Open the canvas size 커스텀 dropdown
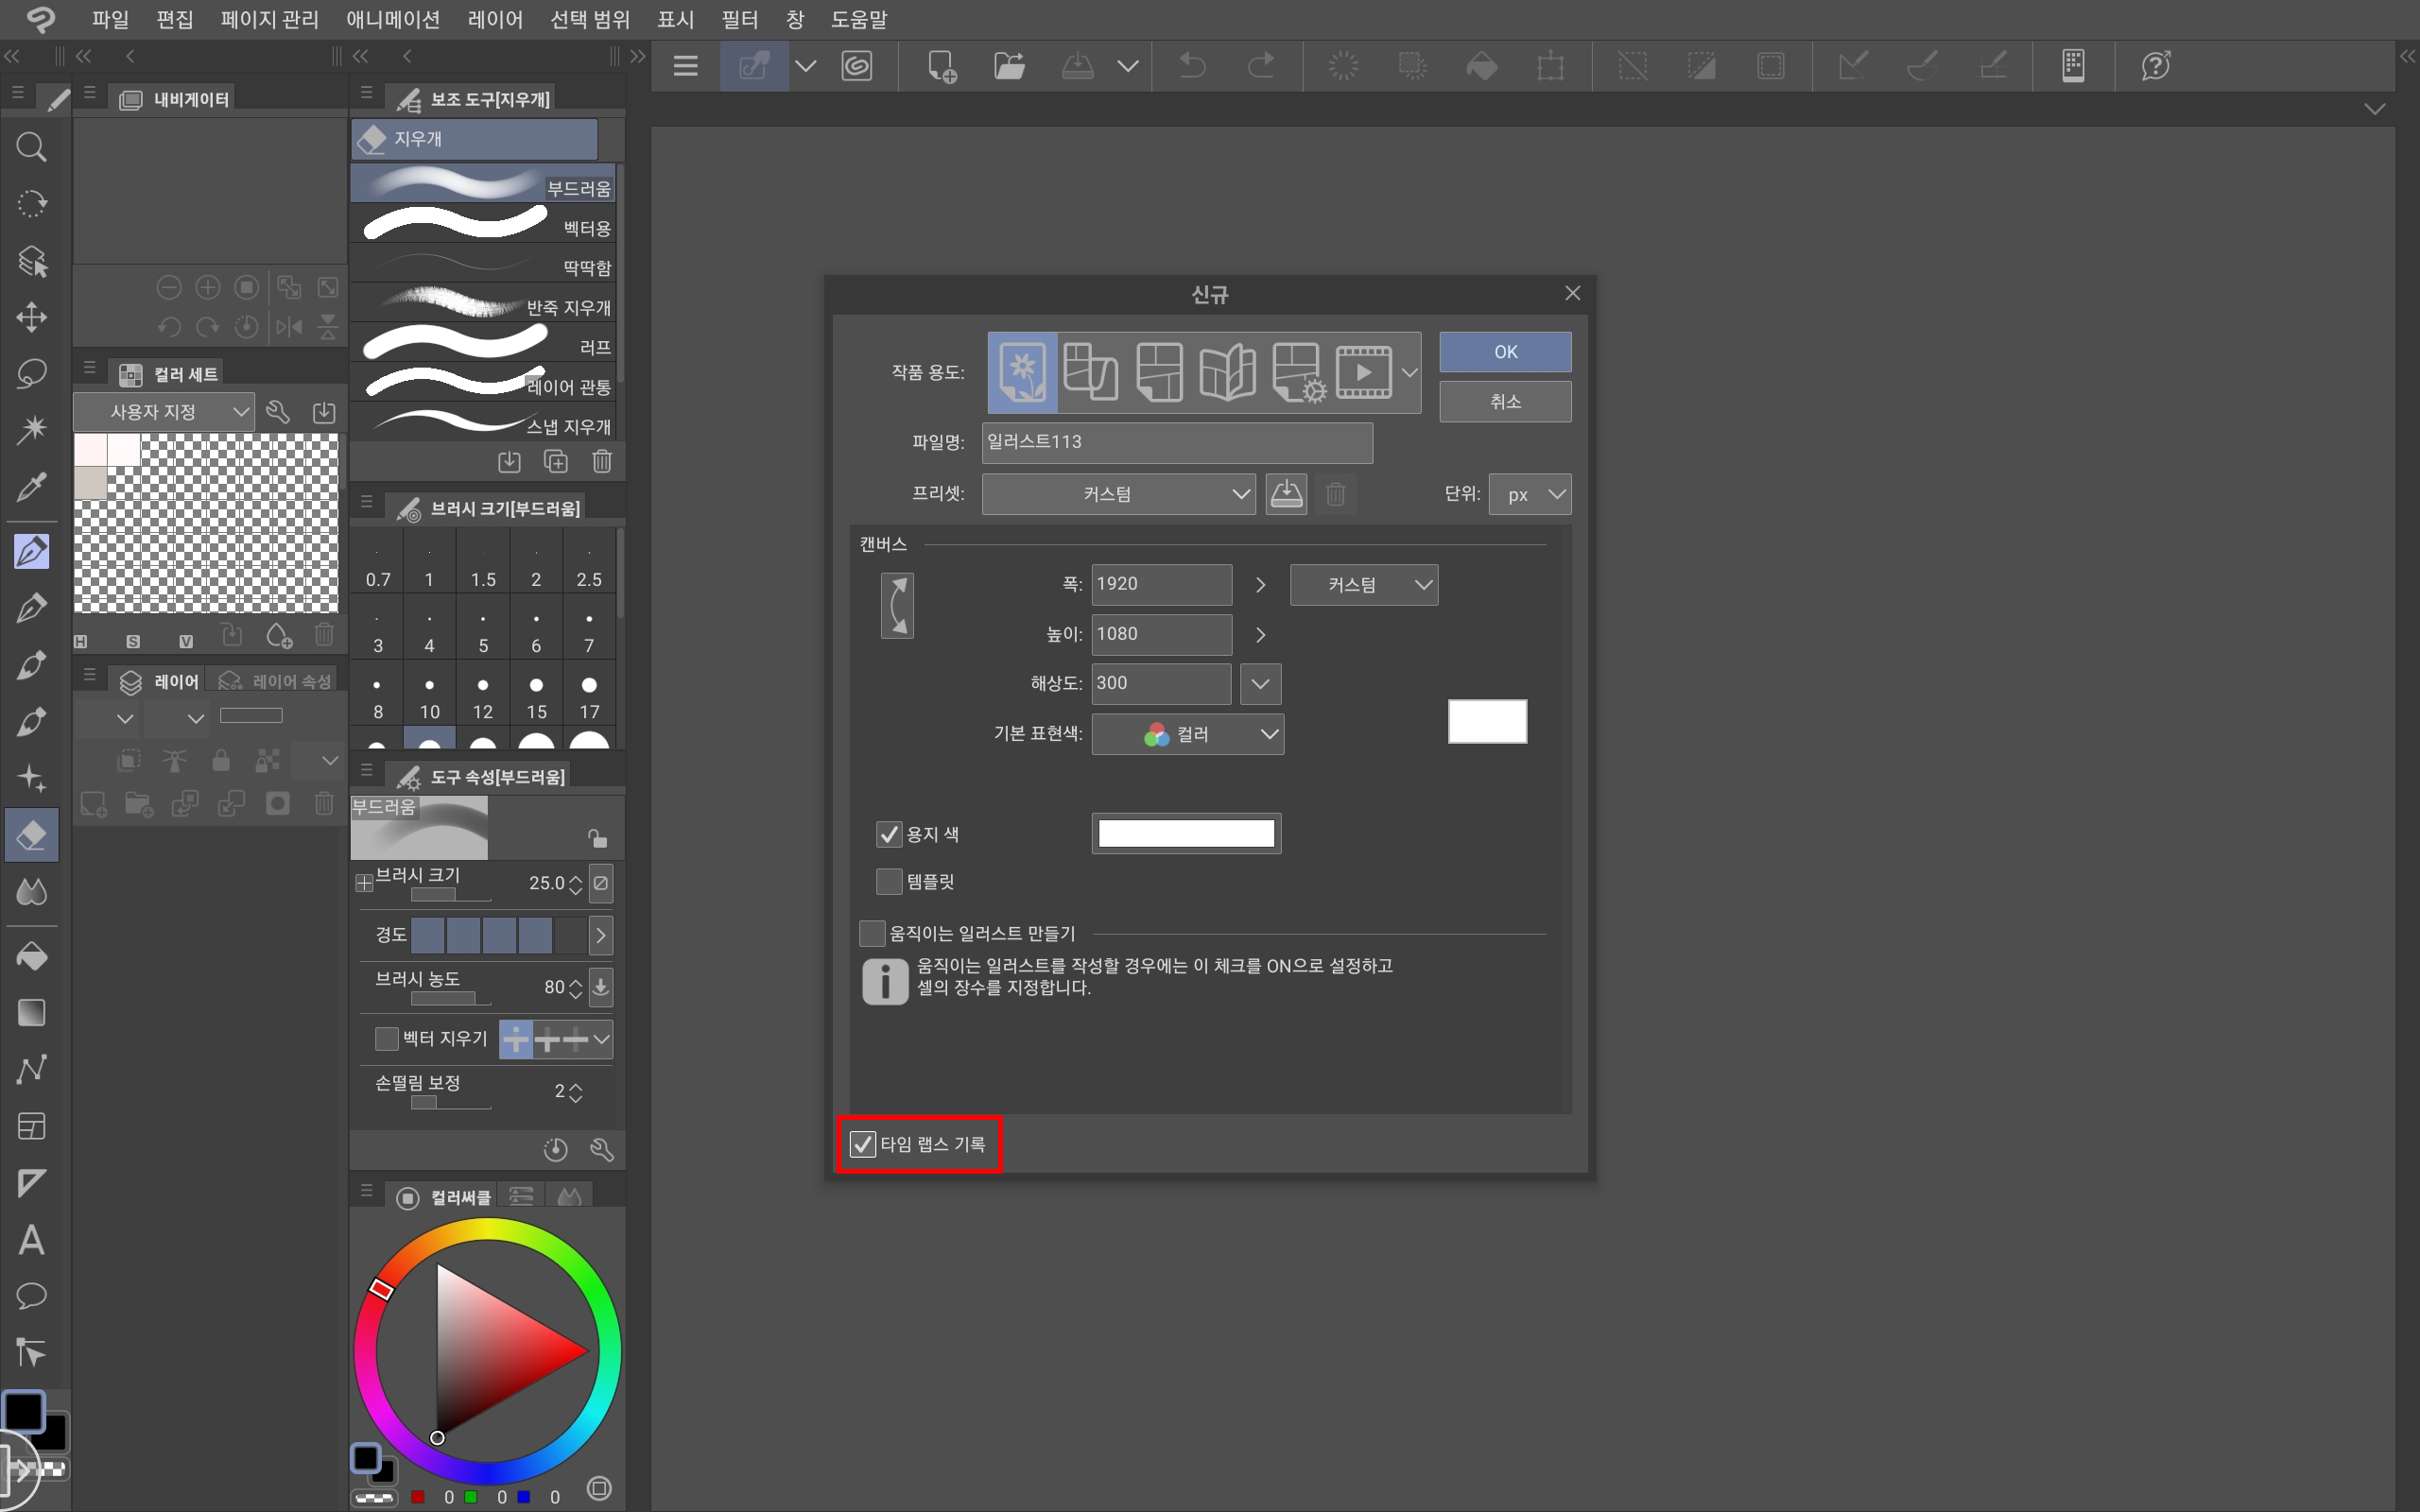2420x1512 pixels. [1364, 585]
